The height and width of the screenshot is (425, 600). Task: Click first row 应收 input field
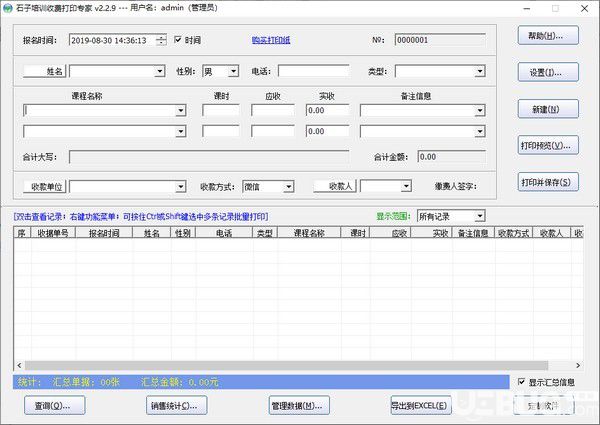pos(273,111)
